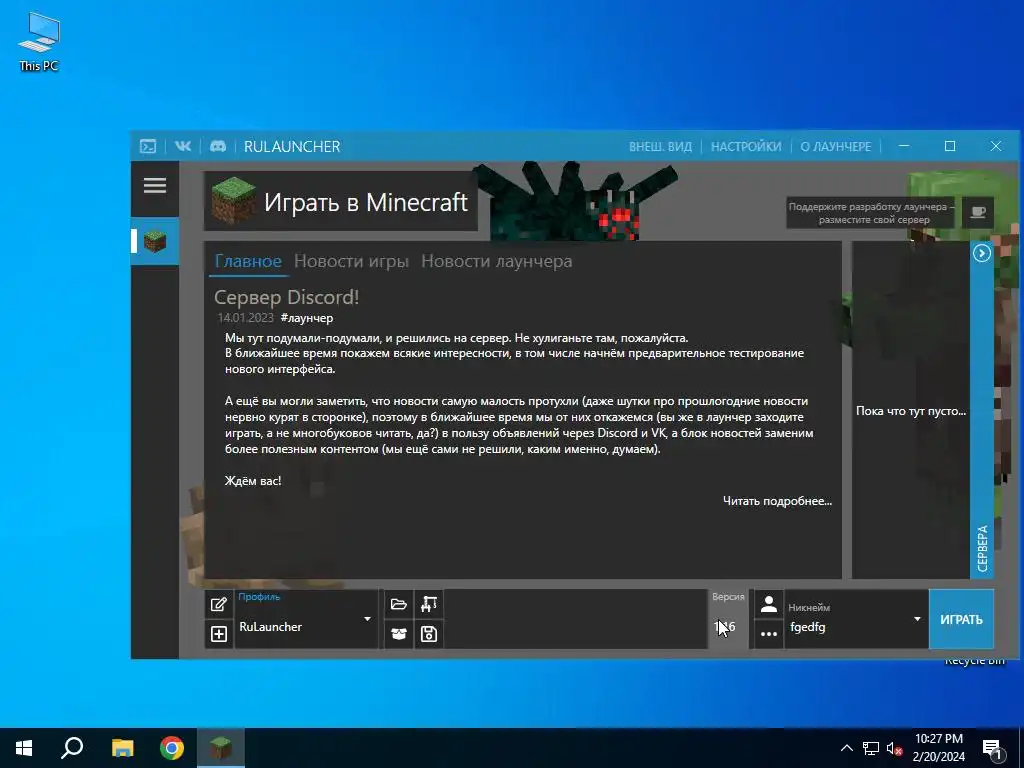
Task: Click the Версия version value
Action: 726,627
